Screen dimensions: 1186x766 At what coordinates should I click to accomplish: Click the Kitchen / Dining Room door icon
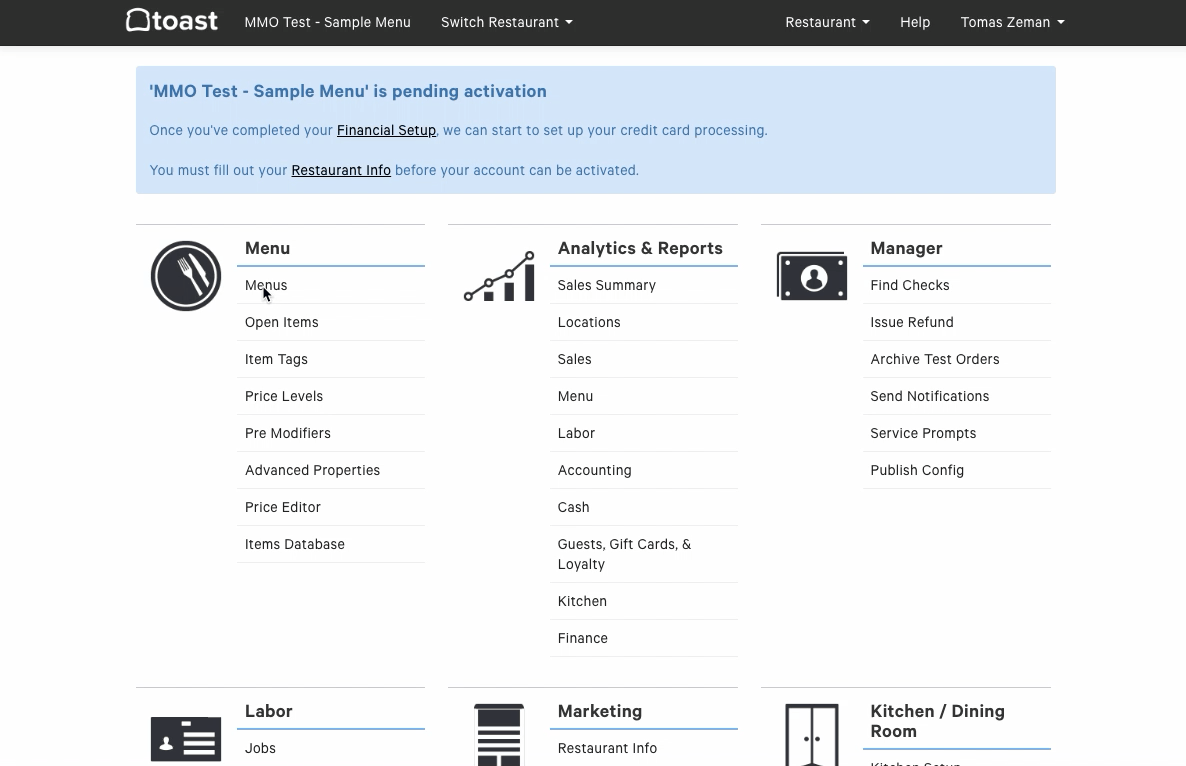[812, 734]
